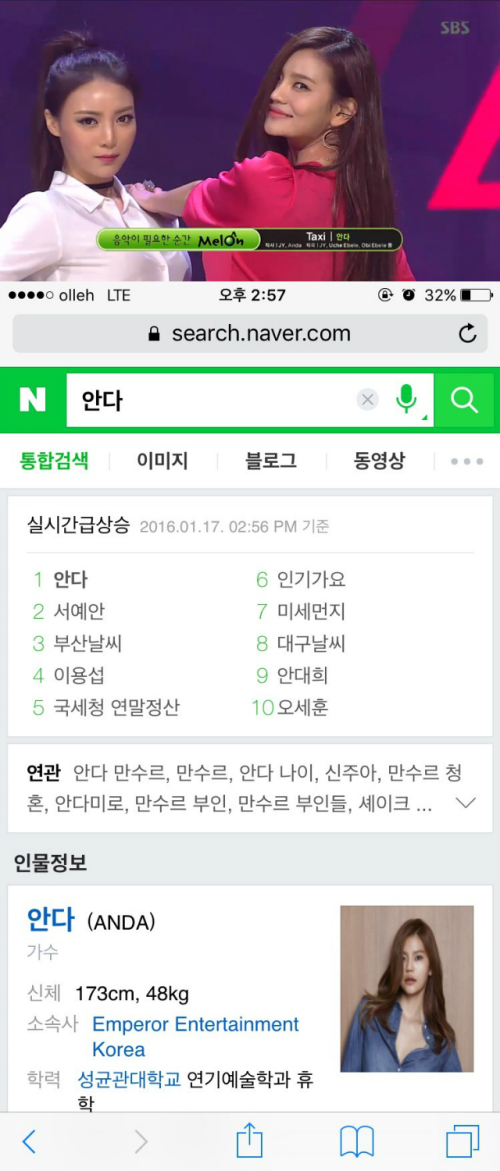
Task: Select trending keyword 서예안
Action: pos(79,612)
